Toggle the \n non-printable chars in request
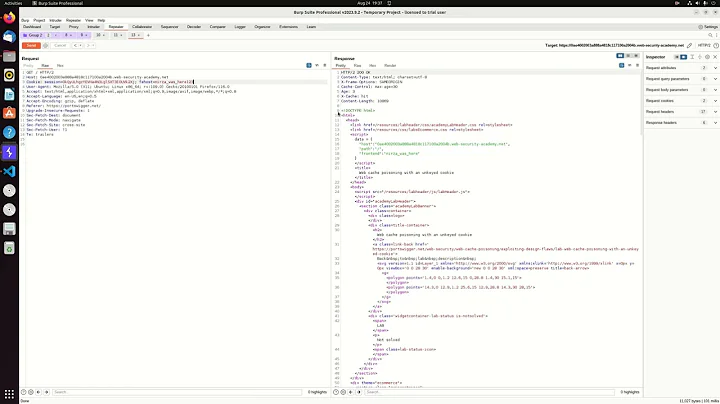The width and height of the screenshot is (720, 404). click(317, 65)
